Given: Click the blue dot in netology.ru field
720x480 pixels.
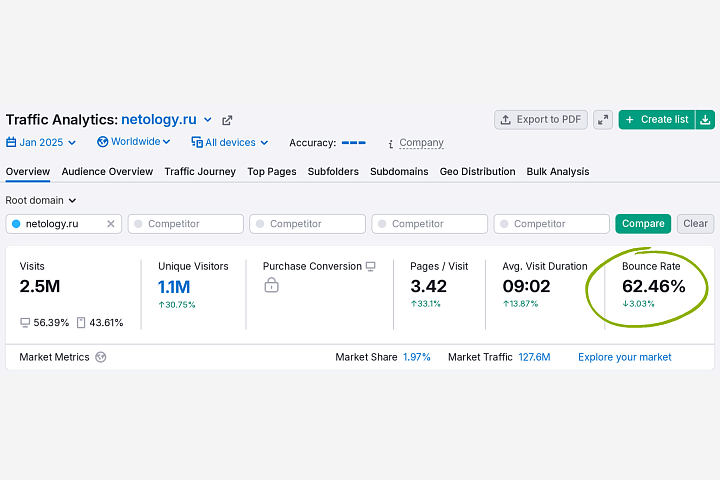Looking at the screenshot, I should 16,224.
